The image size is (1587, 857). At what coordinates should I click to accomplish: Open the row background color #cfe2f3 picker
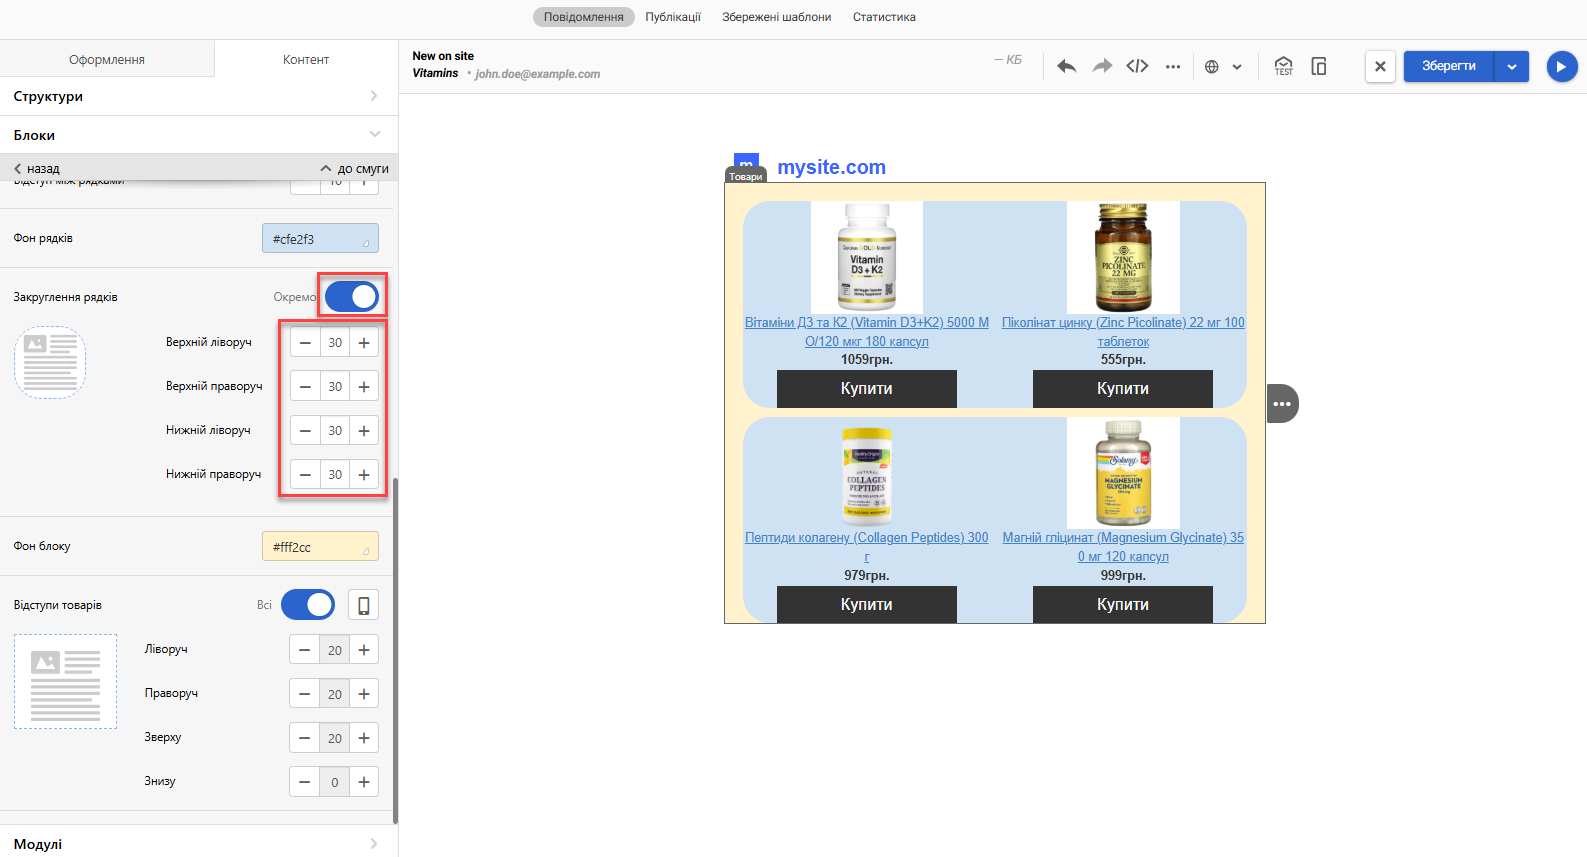320,238
